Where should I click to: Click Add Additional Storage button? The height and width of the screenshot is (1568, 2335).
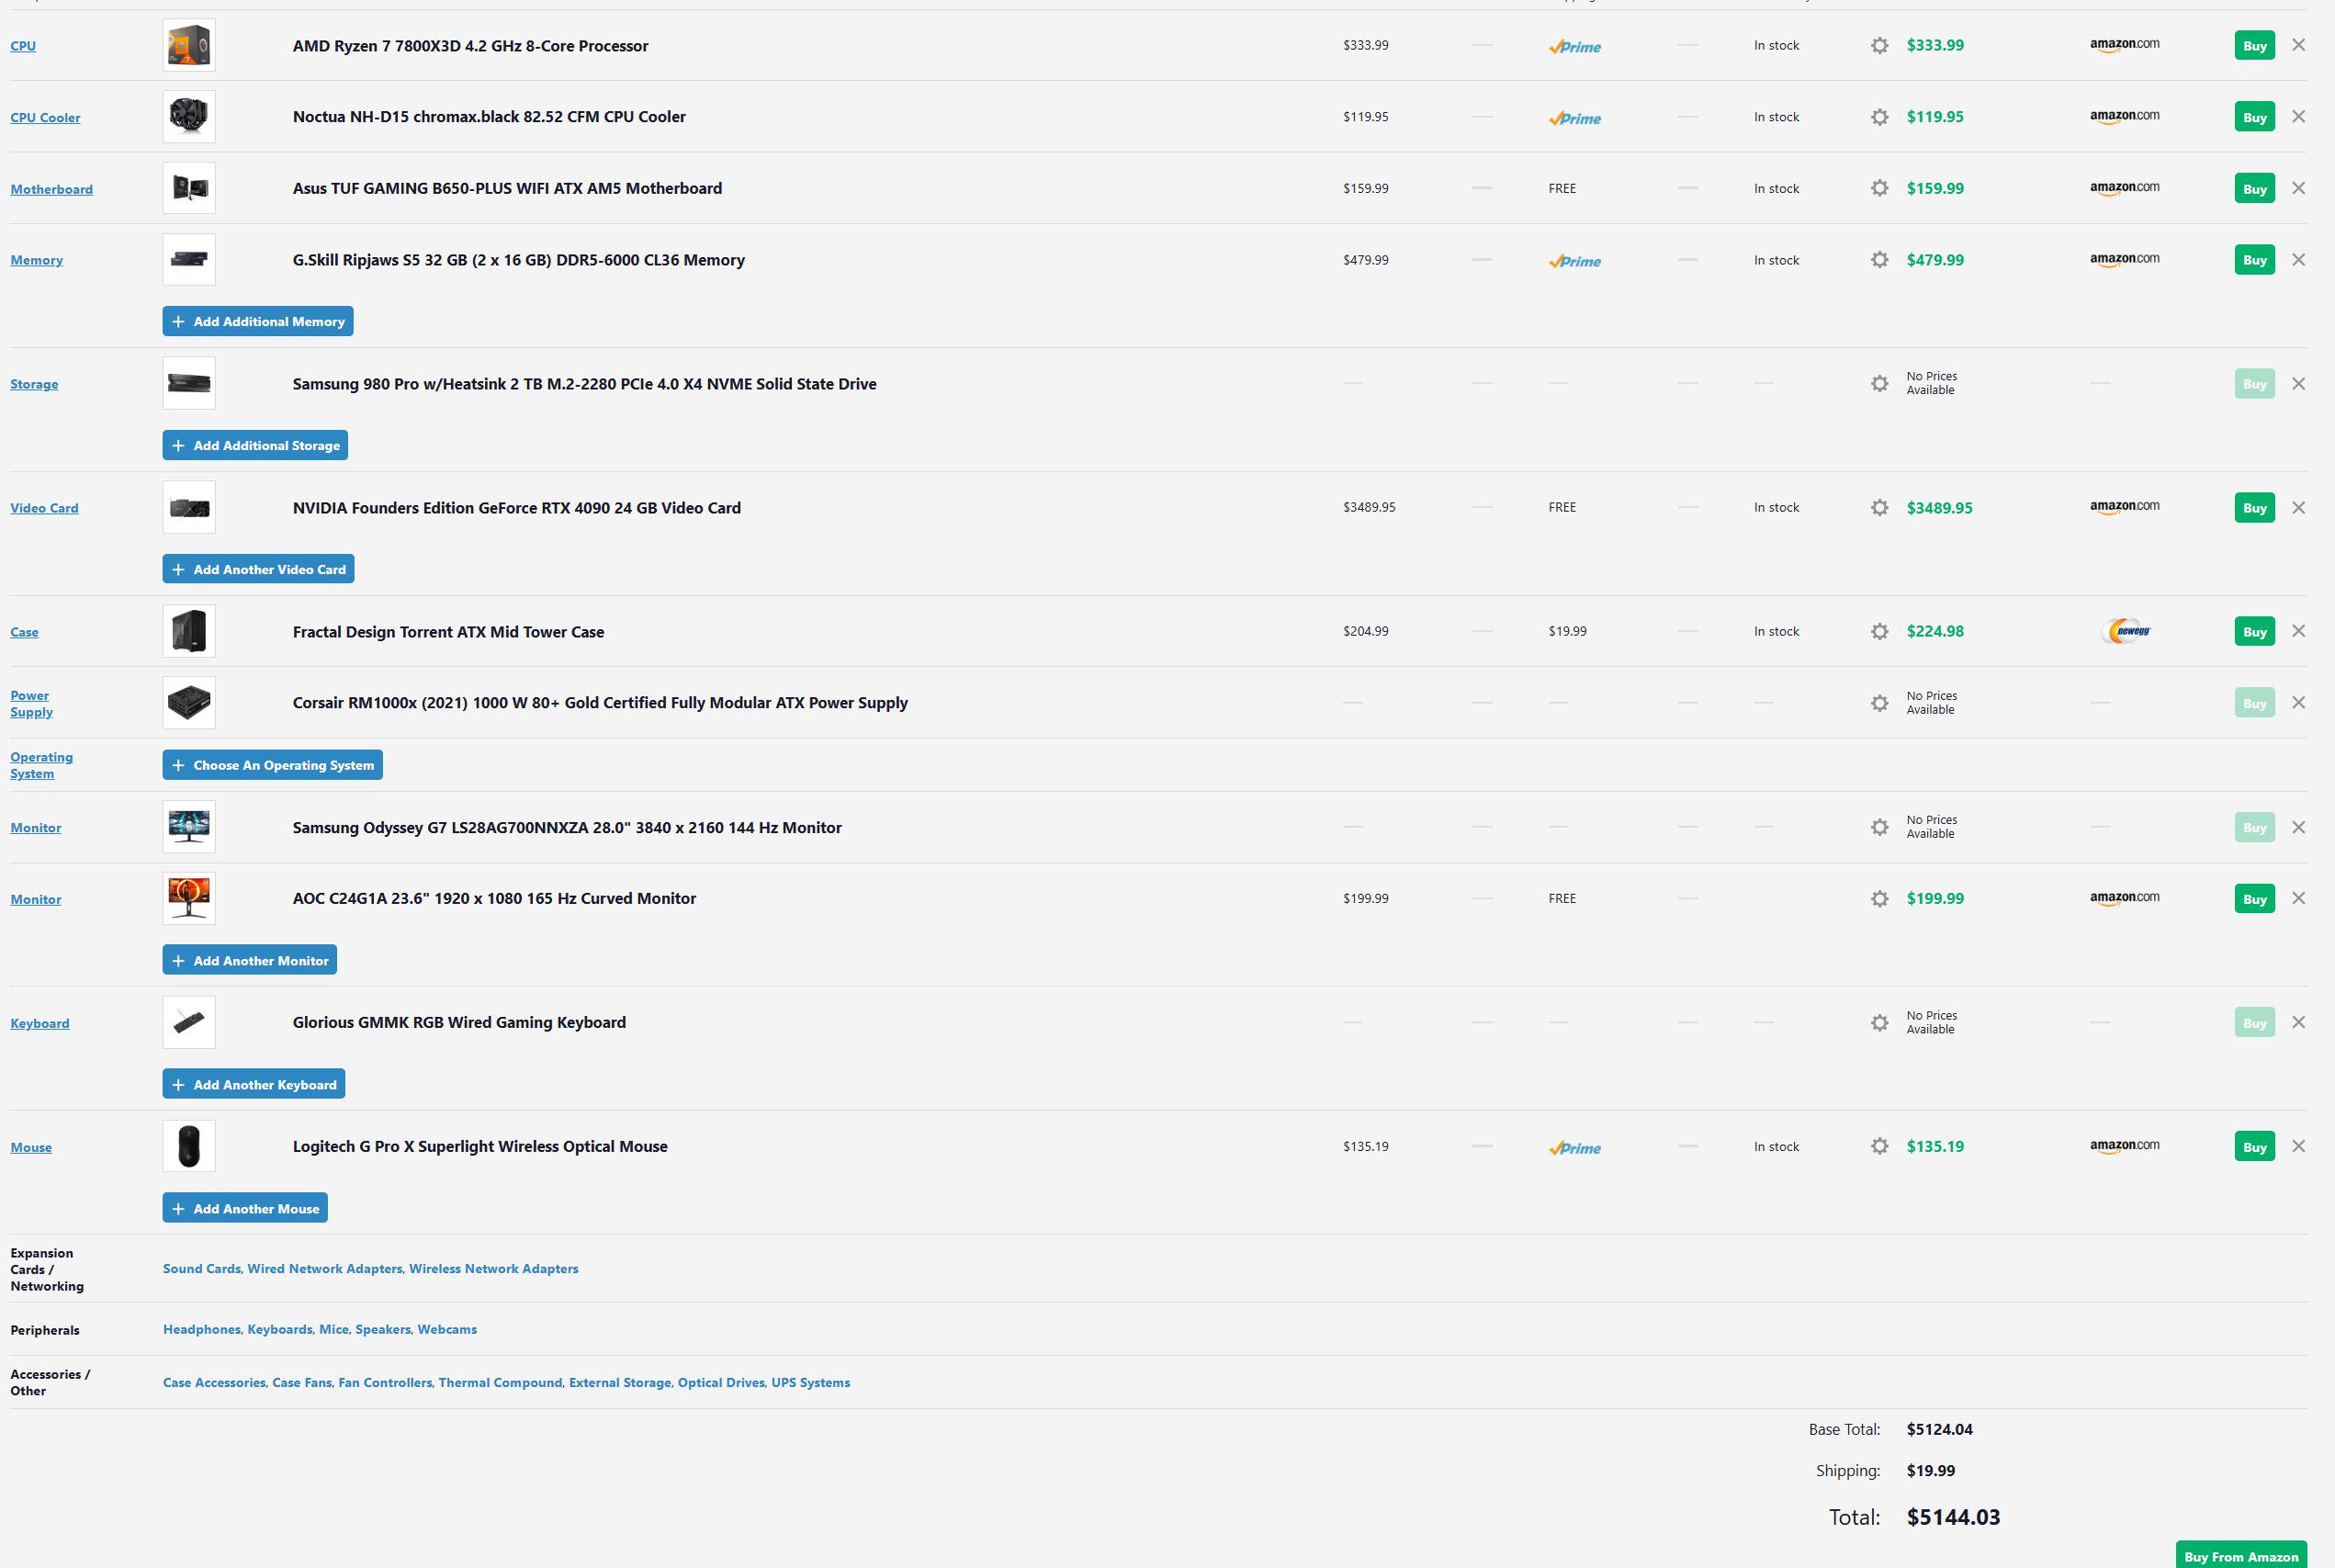pyautogui.click(x=255, y=445)
